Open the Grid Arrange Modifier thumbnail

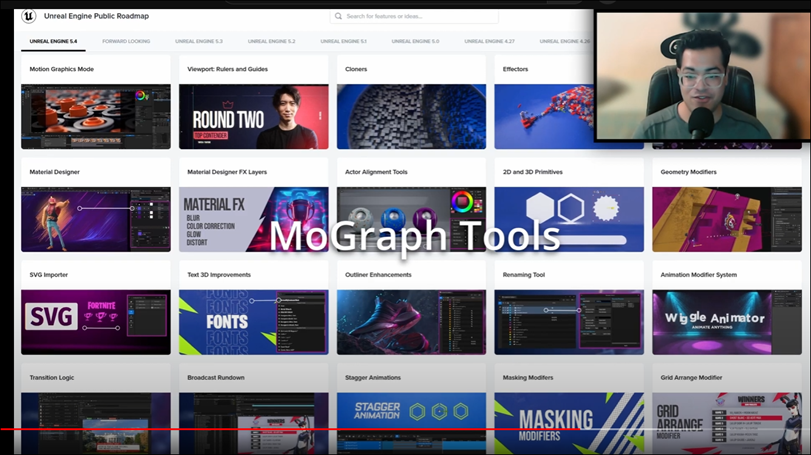tap(727, 423)
